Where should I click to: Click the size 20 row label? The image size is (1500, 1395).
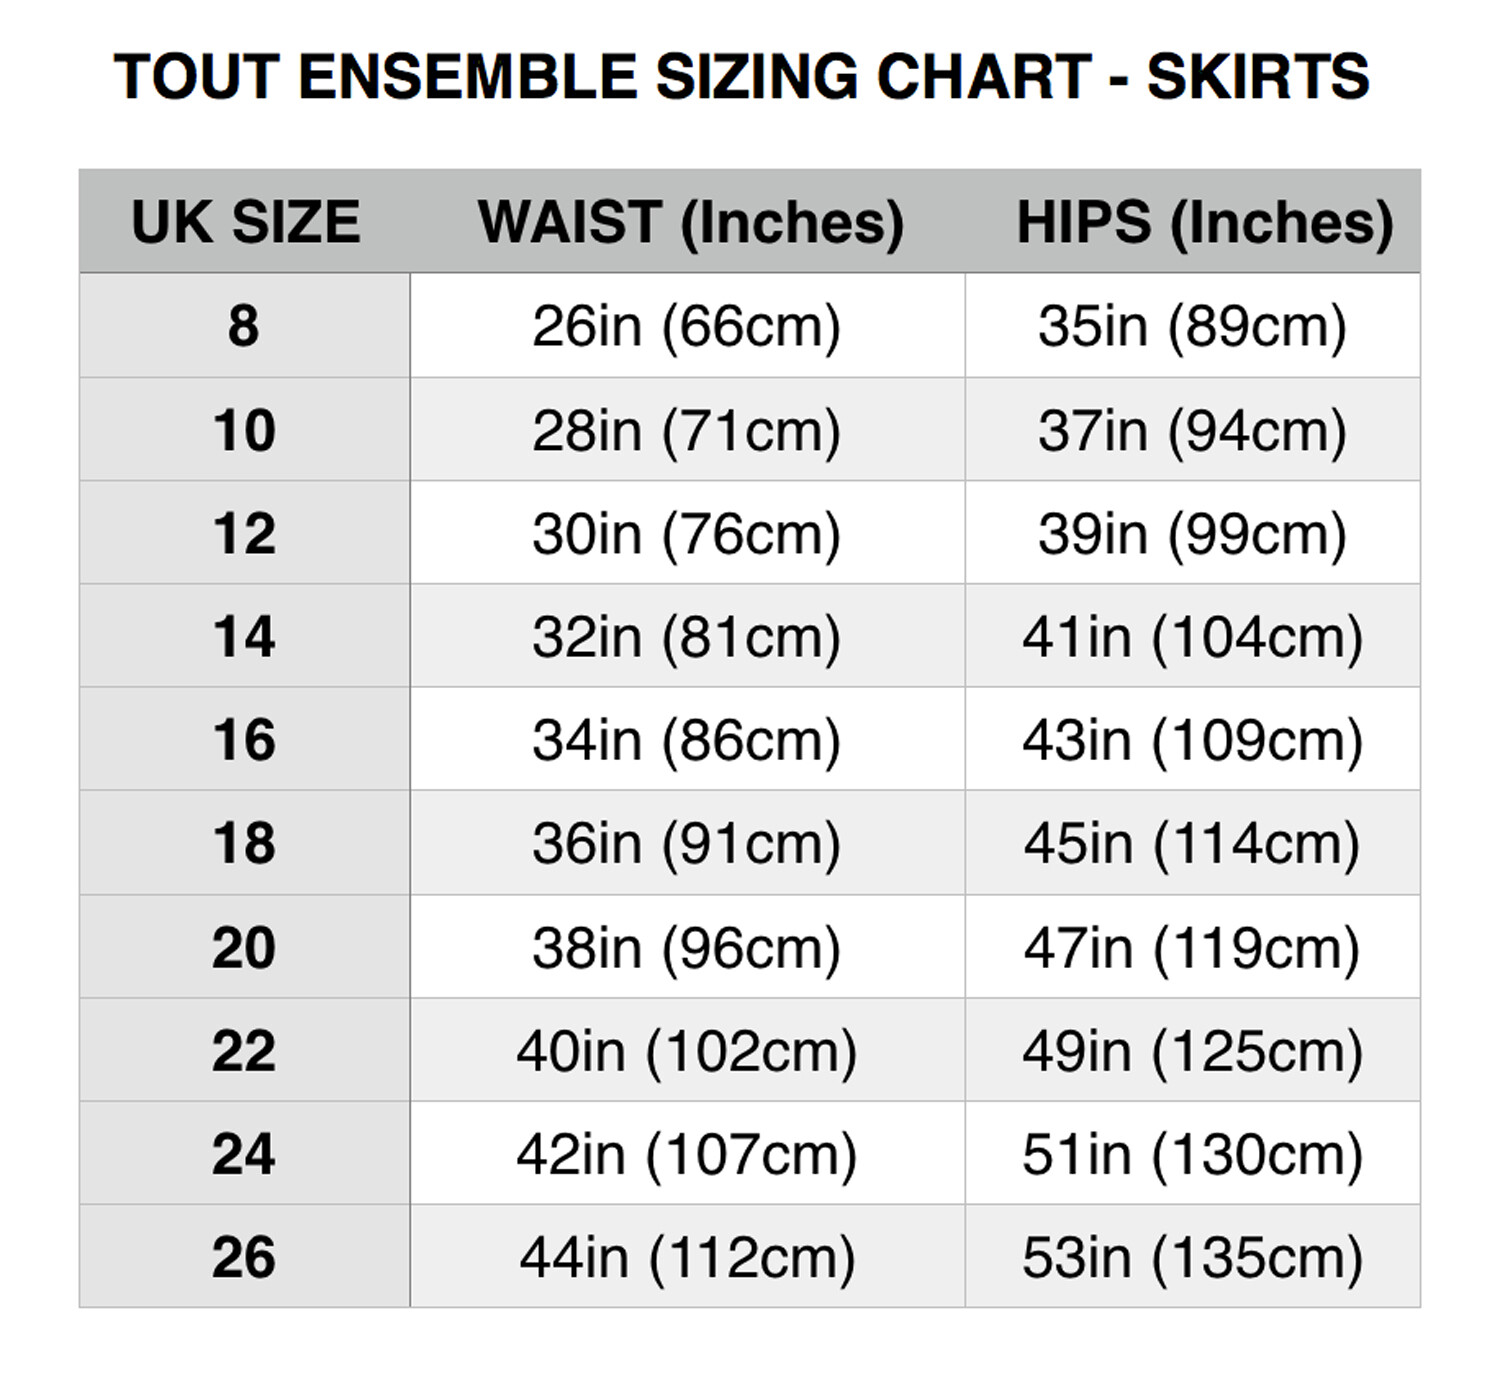click(x=245, y=947)
